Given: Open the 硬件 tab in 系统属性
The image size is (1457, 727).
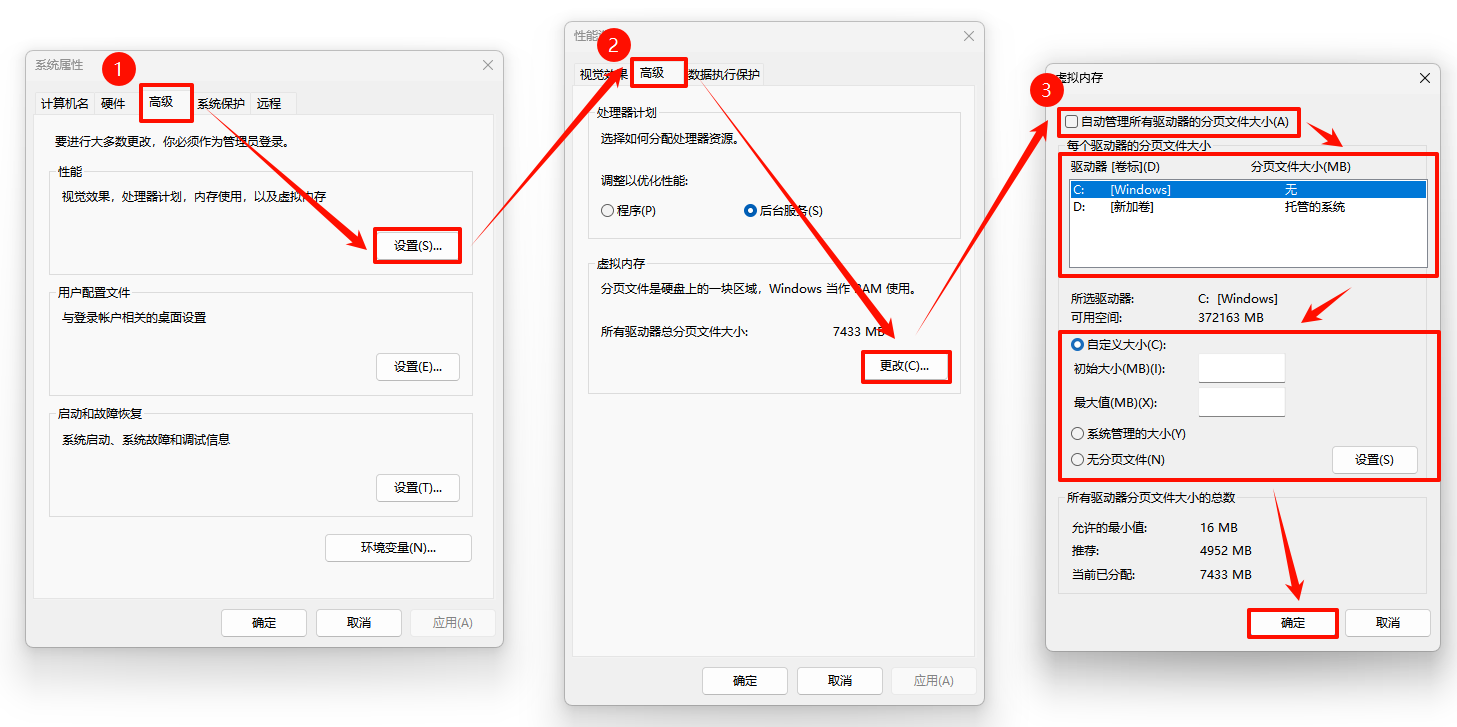Looking at the screenshot, I should pyautogui.click(x=113, y=103).
